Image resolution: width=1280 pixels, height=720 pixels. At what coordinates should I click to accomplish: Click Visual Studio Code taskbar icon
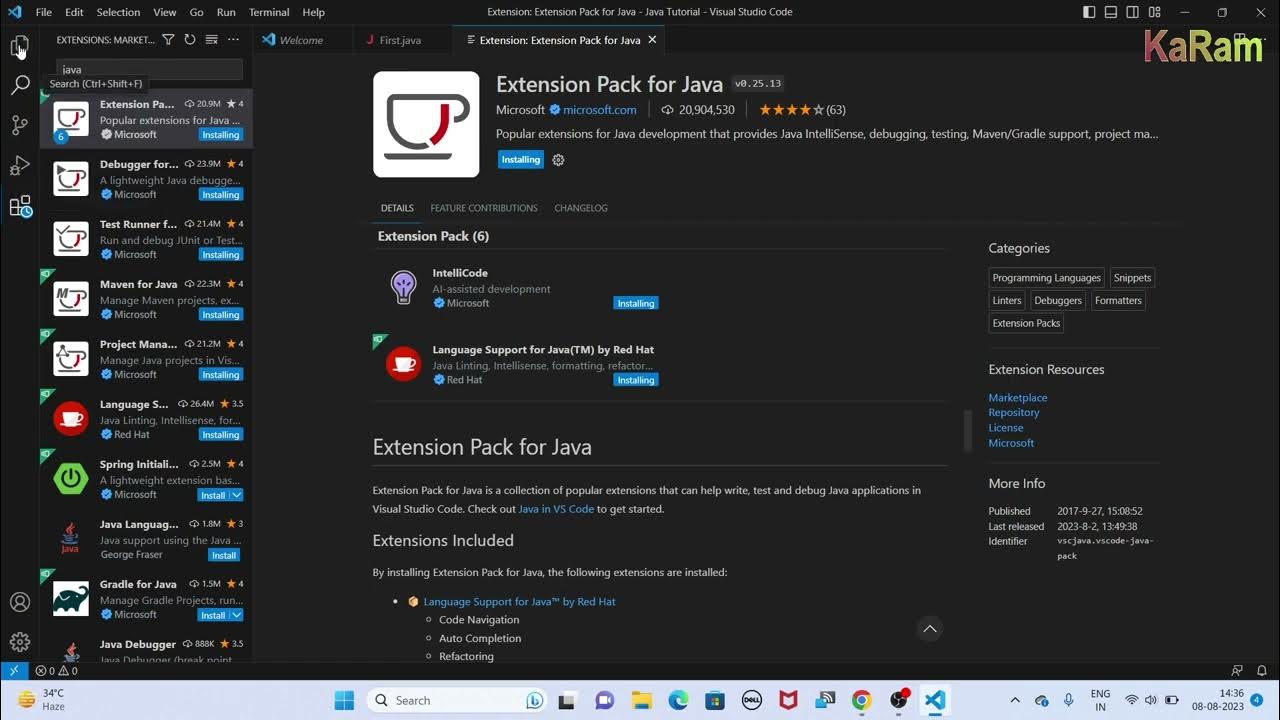[x=935, y=700]
